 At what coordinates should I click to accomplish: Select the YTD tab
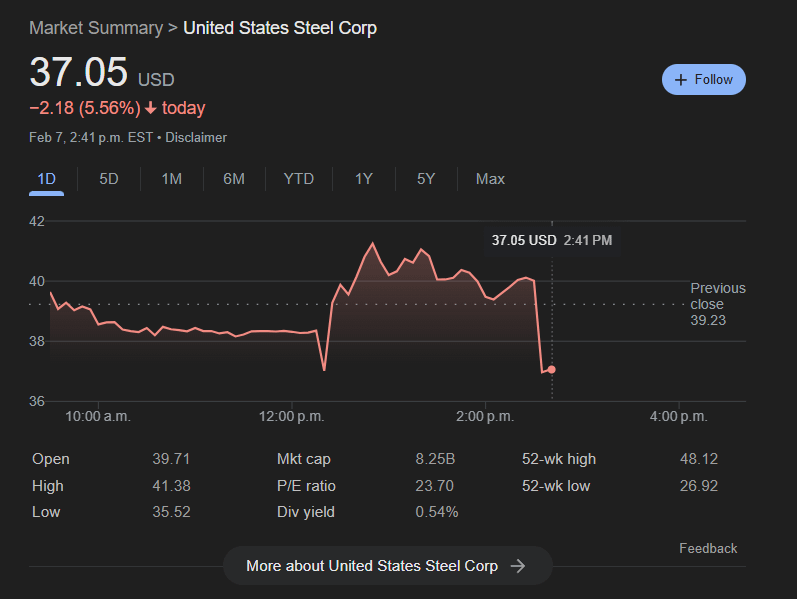(x=299, y=179)
